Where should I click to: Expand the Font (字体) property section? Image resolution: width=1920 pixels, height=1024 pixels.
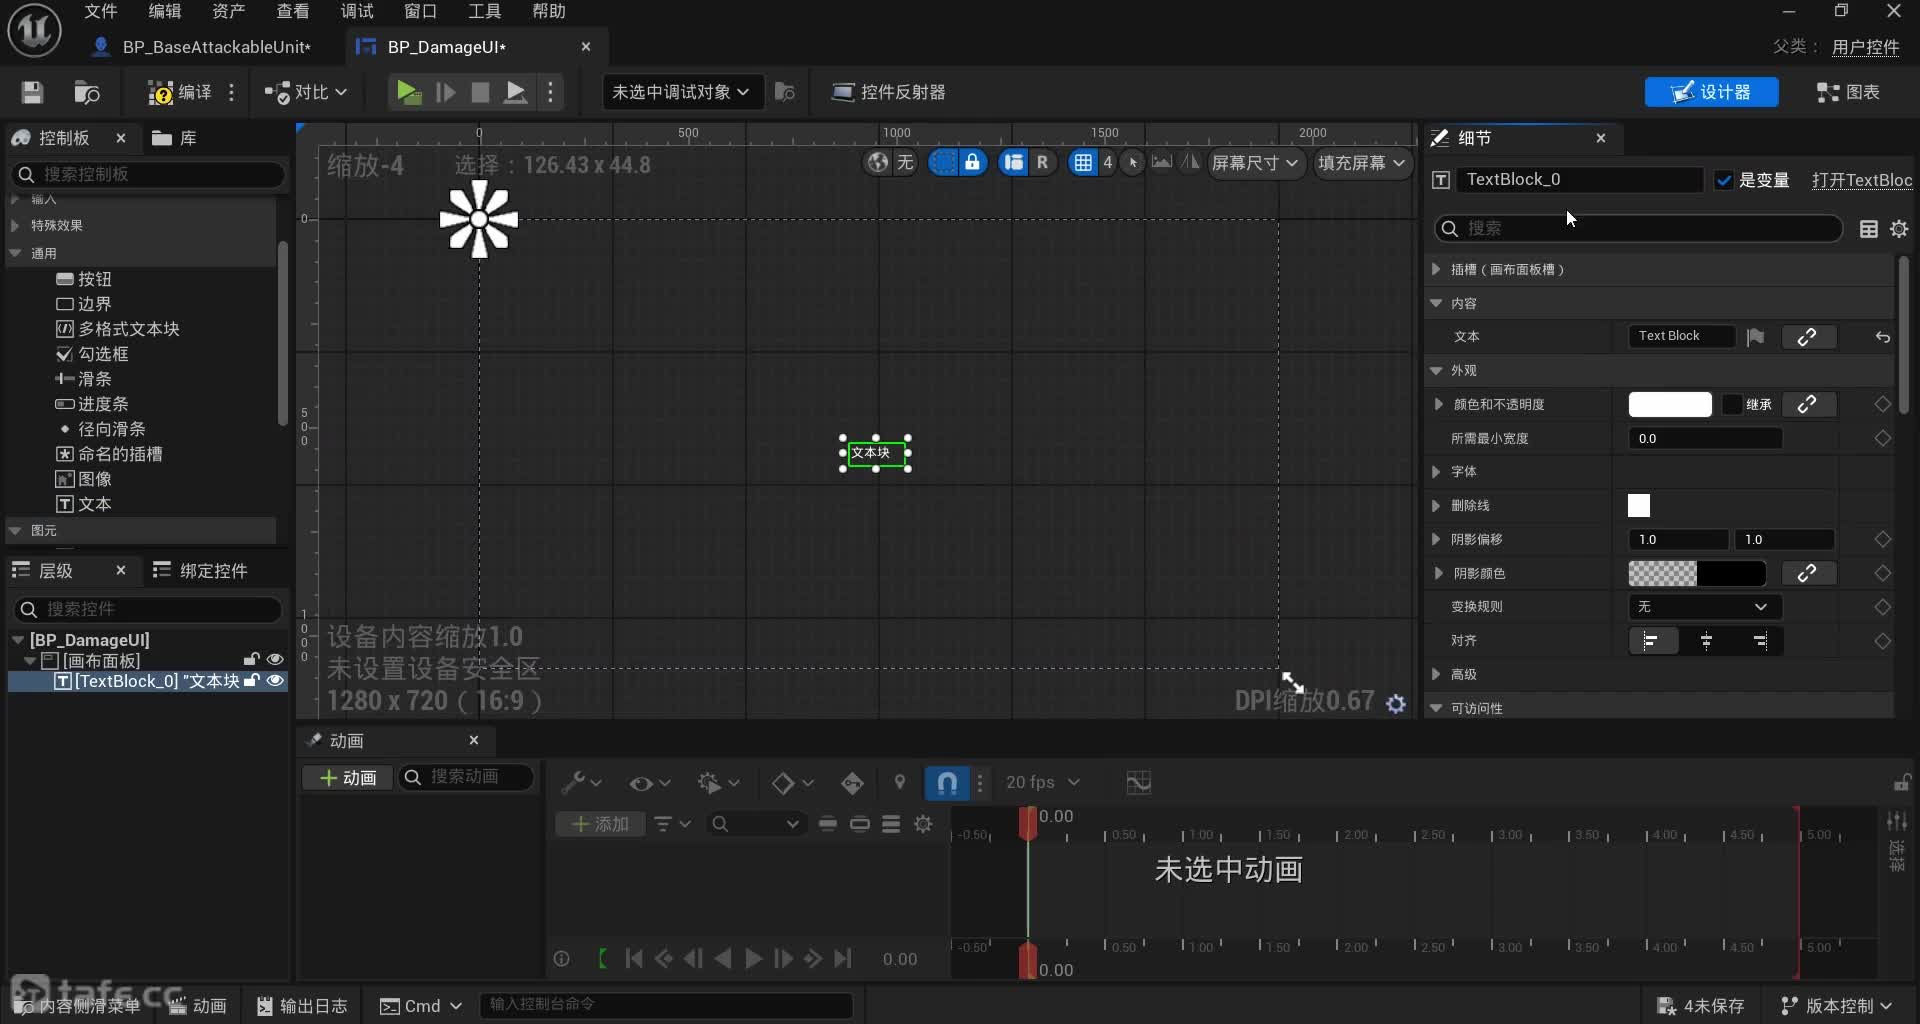1437,472
